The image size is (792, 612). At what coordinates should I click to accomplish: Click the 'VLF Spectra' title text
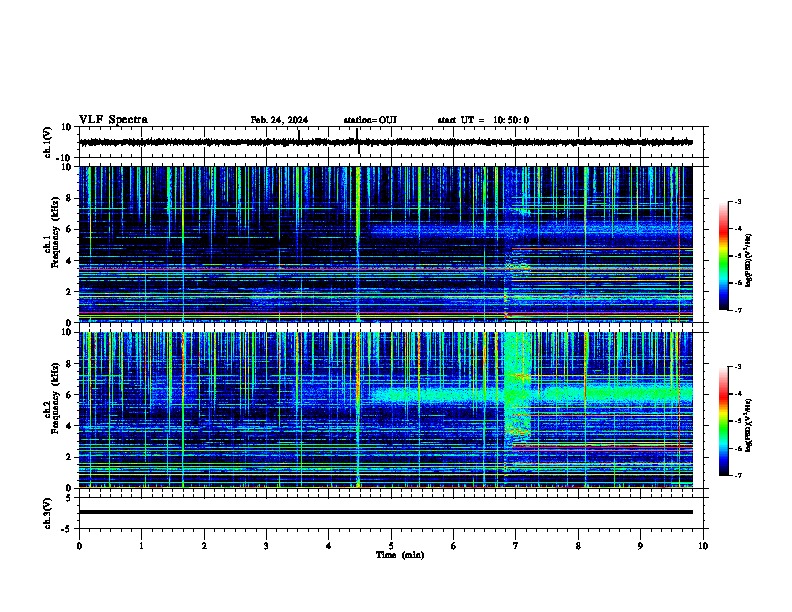(113, 120)
